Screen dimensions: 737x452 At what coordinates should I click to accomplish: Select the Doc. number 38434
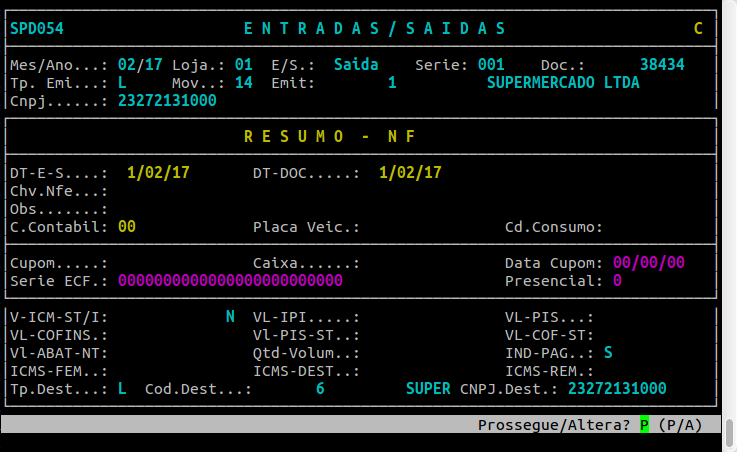pos(662,65)
